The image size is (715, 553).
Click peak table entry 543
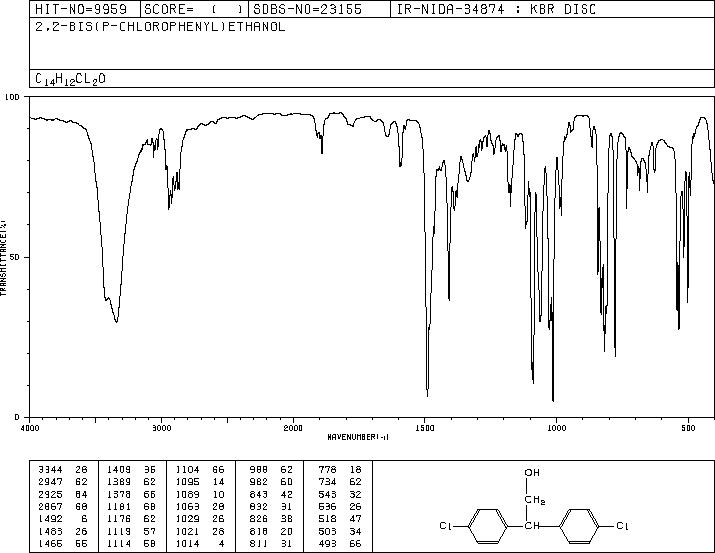click(327, 494)
